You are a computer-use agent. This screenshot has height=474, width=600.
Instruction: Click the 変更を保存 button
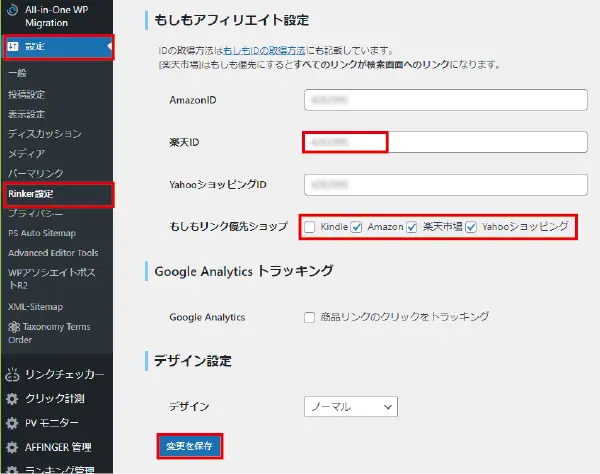(189, 446)
